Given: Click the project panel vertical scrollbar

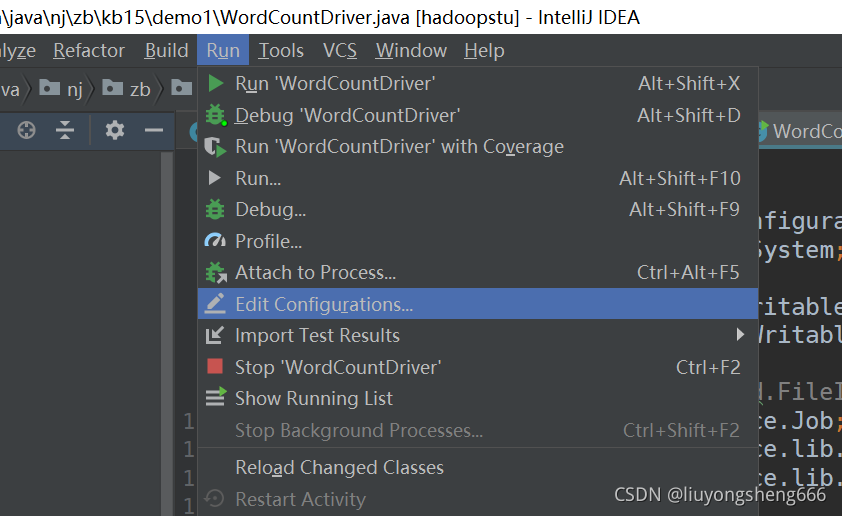Looking at the screenshot, I should (167, 333).
